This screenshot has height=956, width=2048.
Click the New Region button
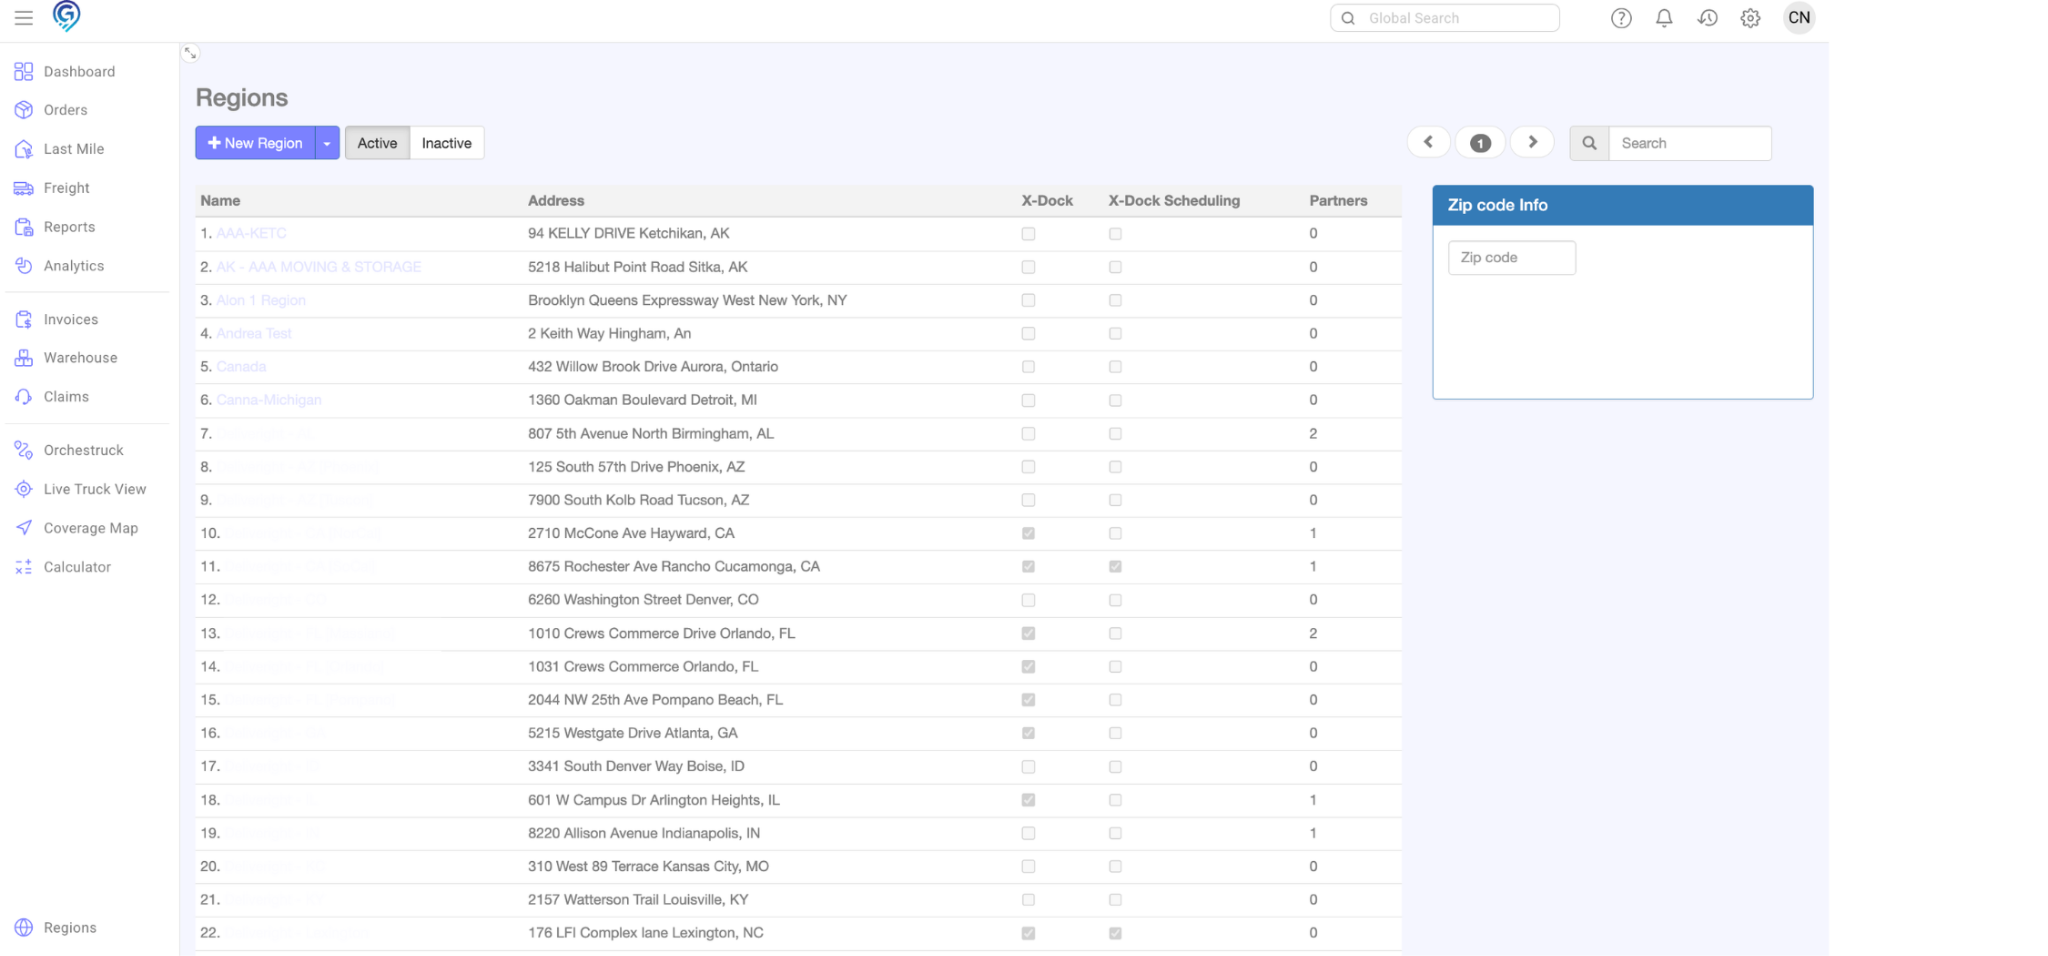click(255, 143)
